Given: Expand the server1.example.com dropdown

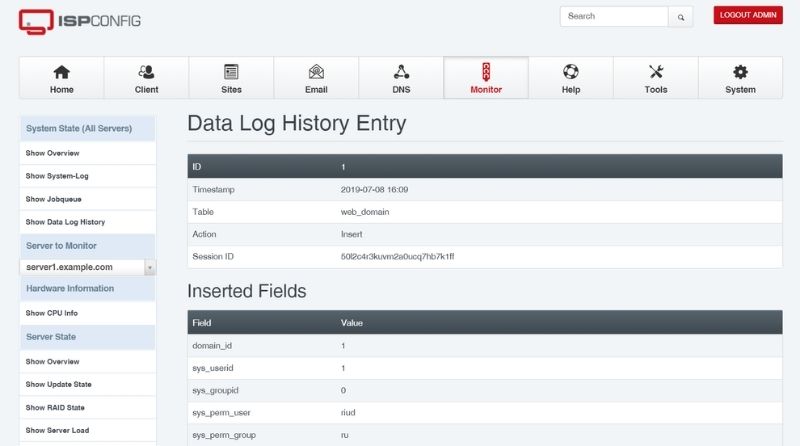Looking at the screenshot, I should pyautogui.click(x=82, y=267).
